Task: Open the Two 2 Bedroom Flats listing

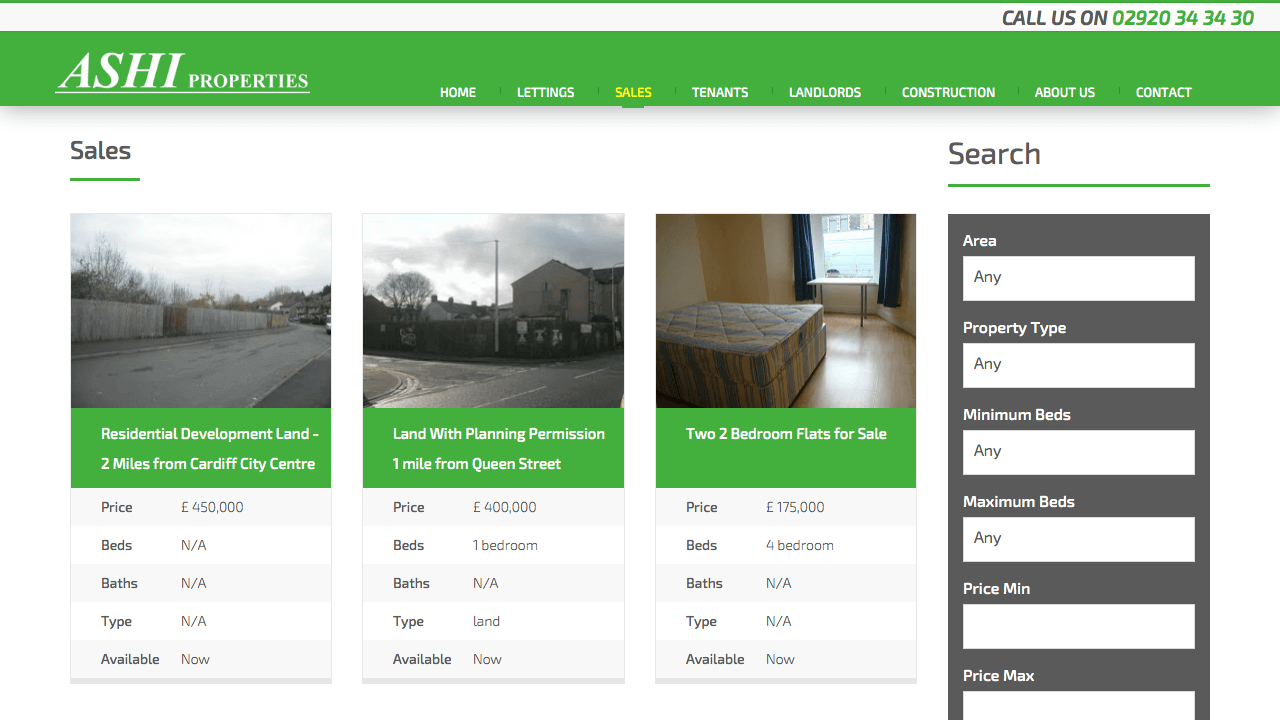Action: (785, 433)
